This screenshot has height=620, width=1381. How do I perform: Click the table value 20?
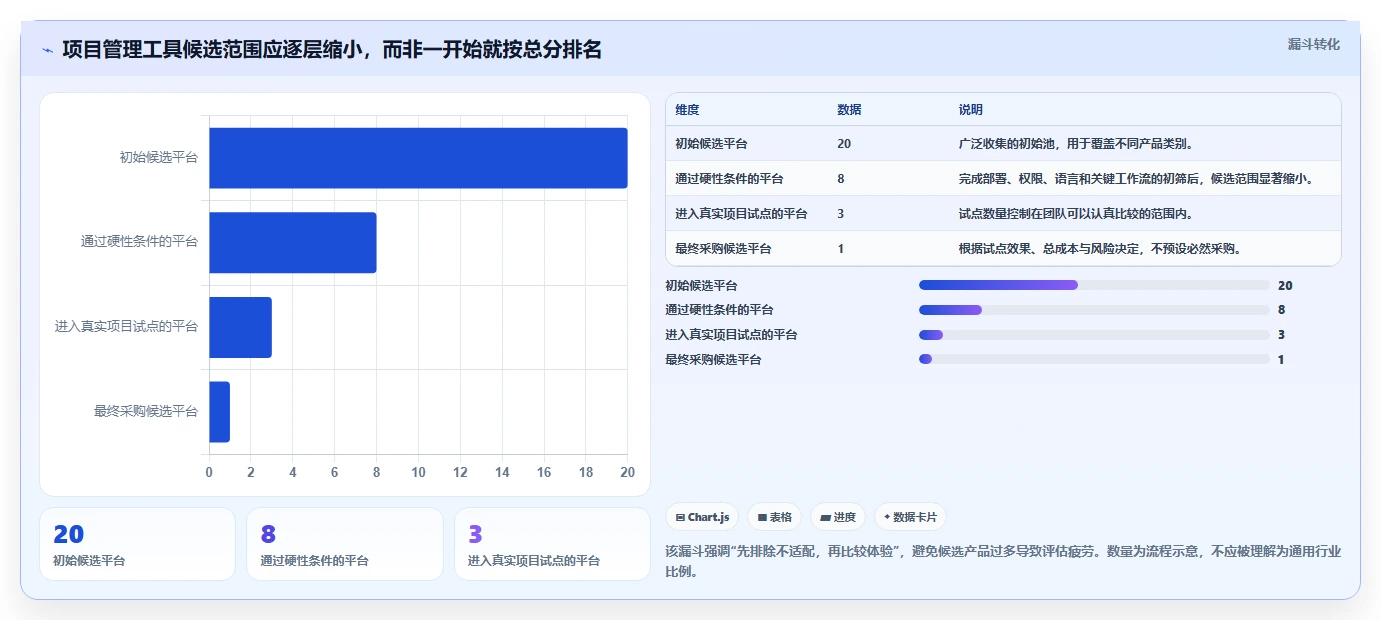pyautogui.click(x=844, y=144)
